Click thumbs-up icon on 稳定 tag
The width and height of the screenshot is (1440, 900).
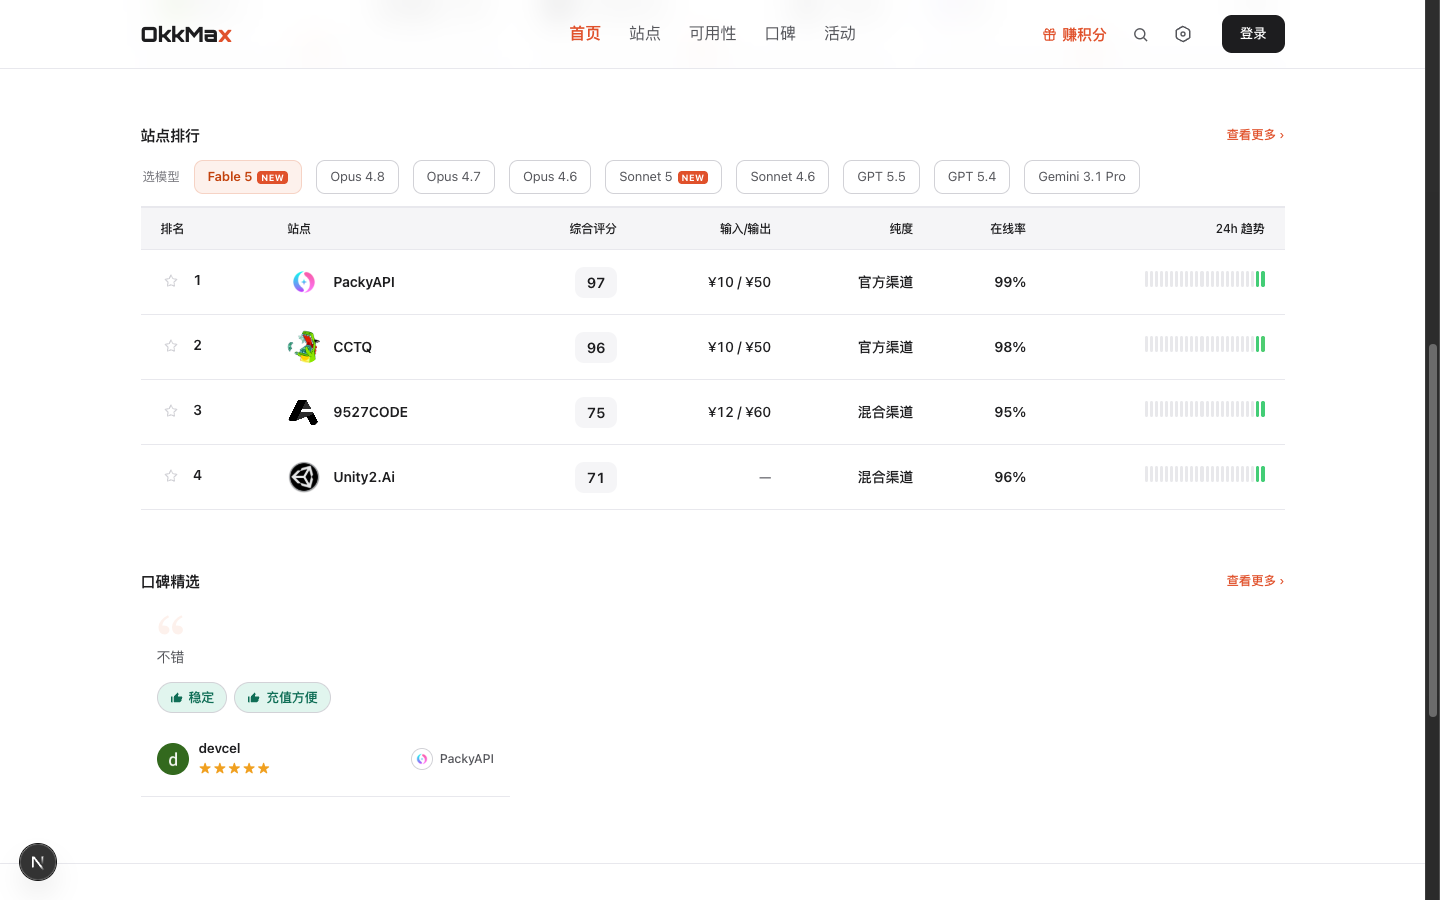coord(176,698)
